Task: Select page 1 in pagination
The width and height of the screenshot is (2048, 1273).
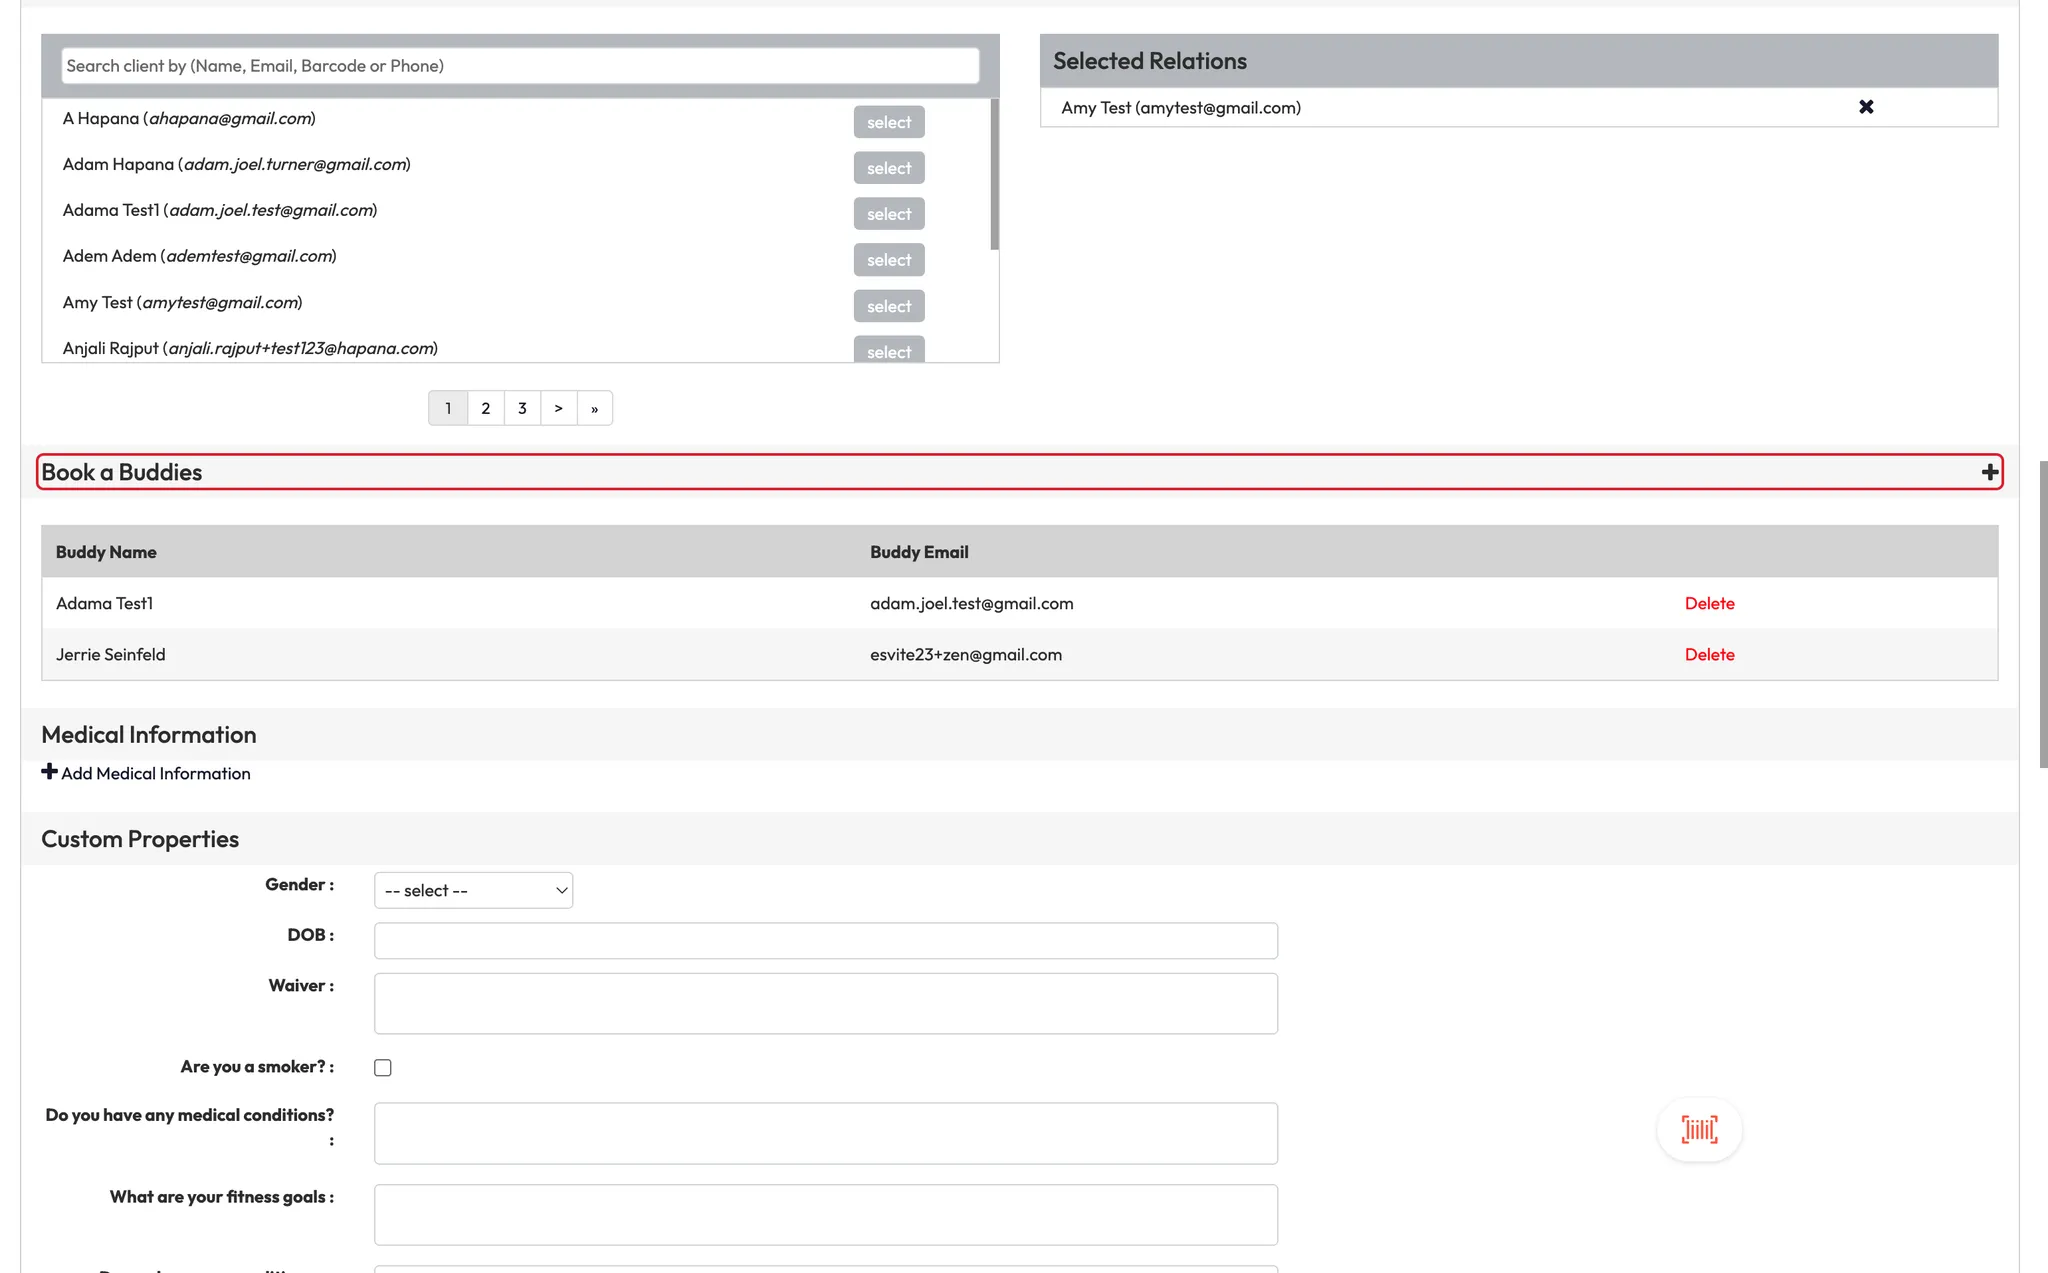Action: (x=448, y=408)
